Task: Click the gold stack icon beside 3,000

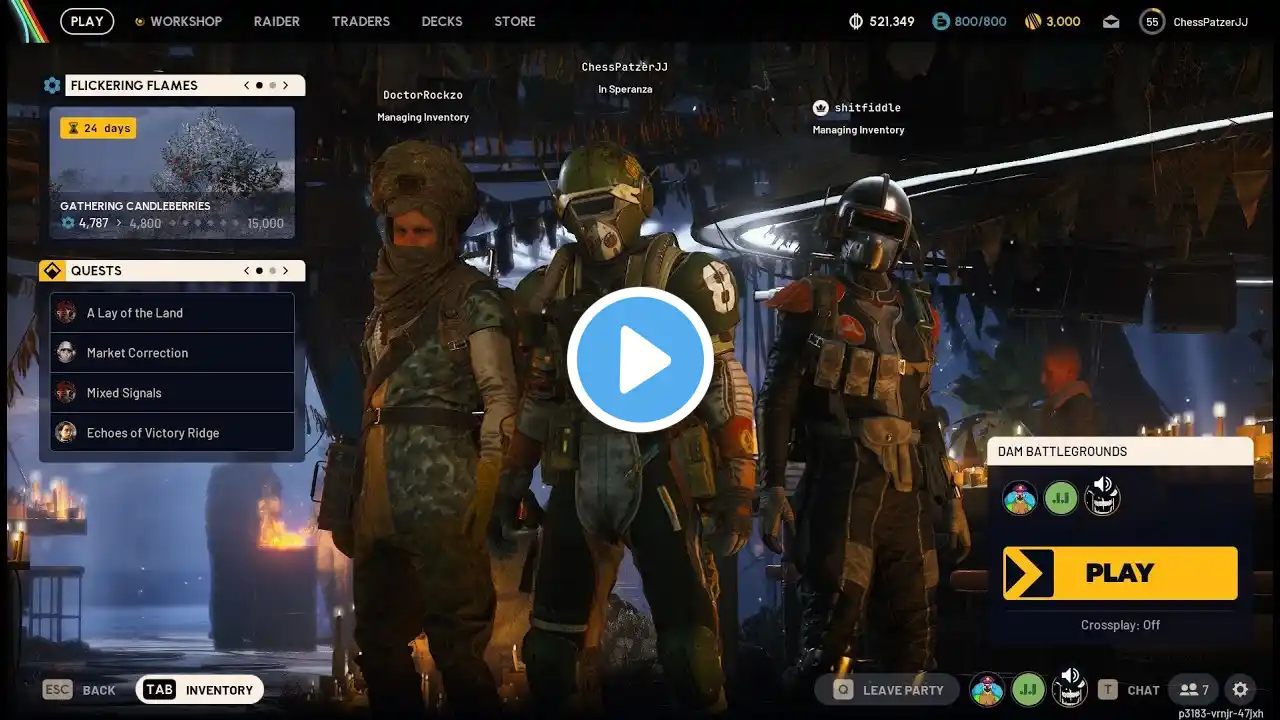Action: pyautogui.click(x=1033, y=22)
